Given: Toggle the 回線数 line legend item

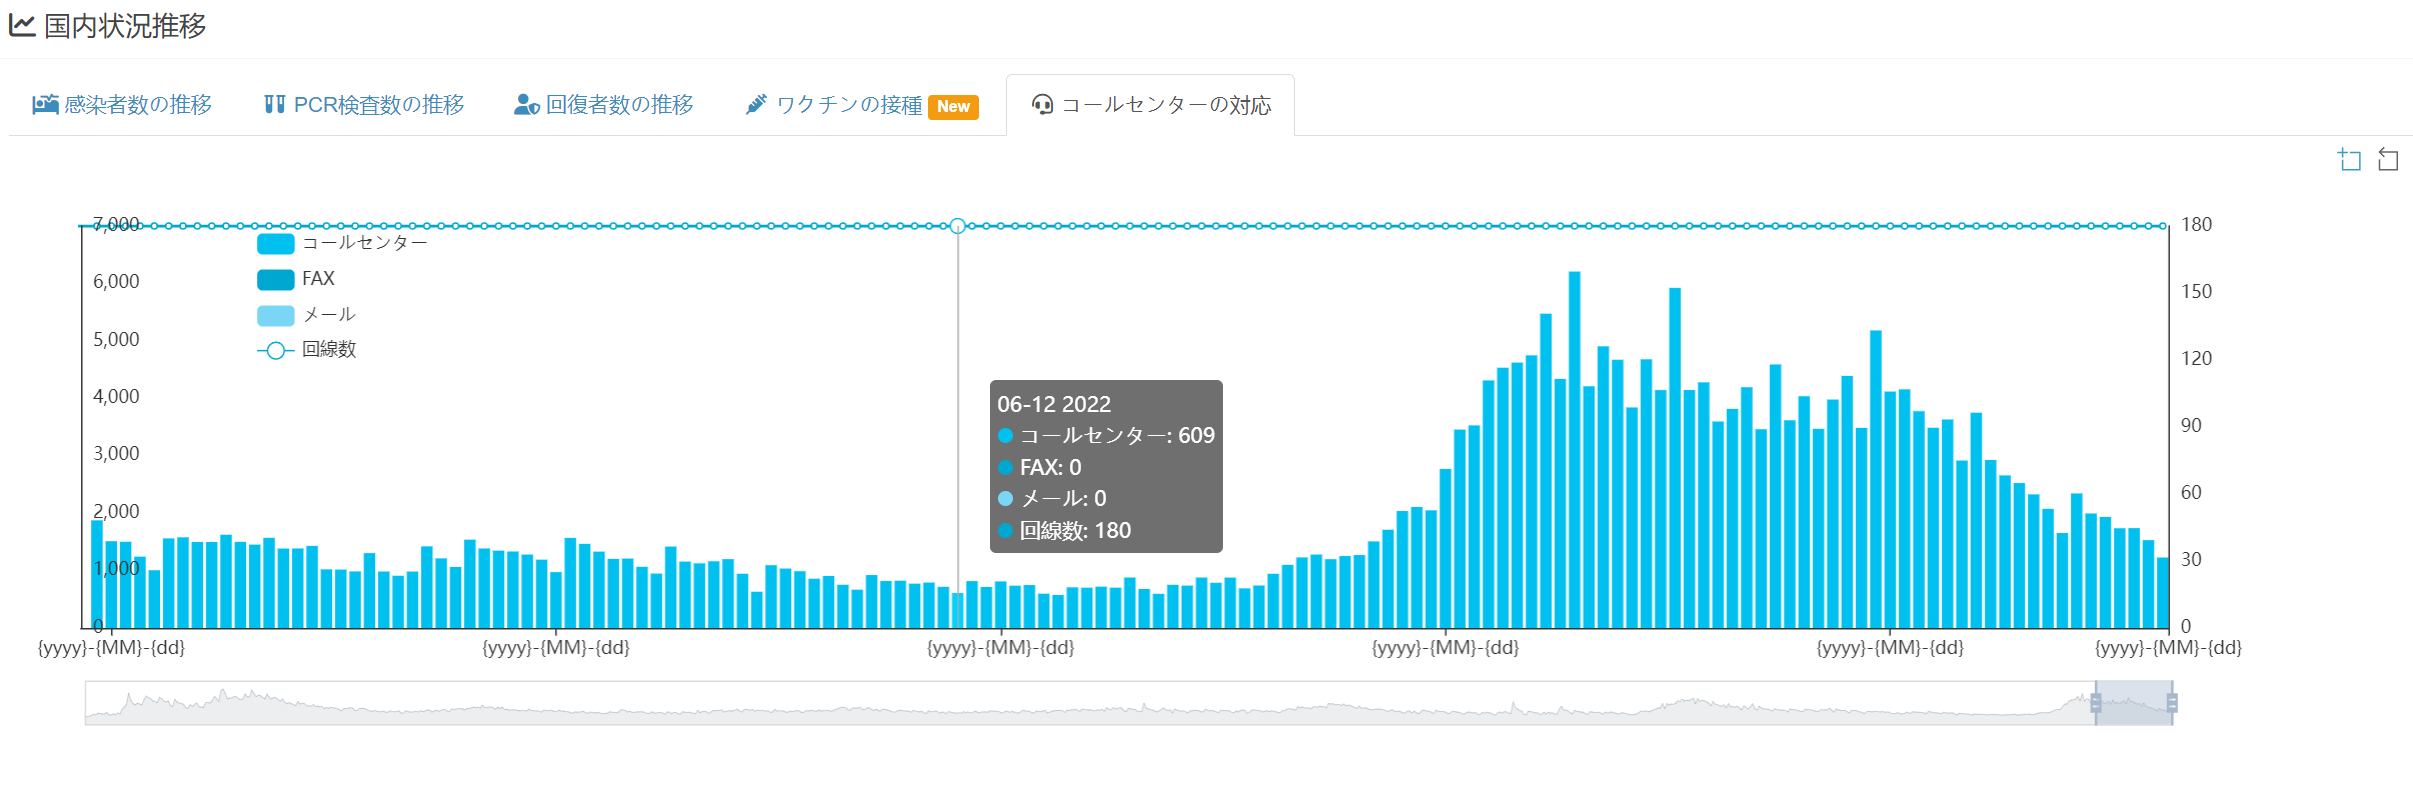Looking at the screenshot, I should tap(276, 350).
